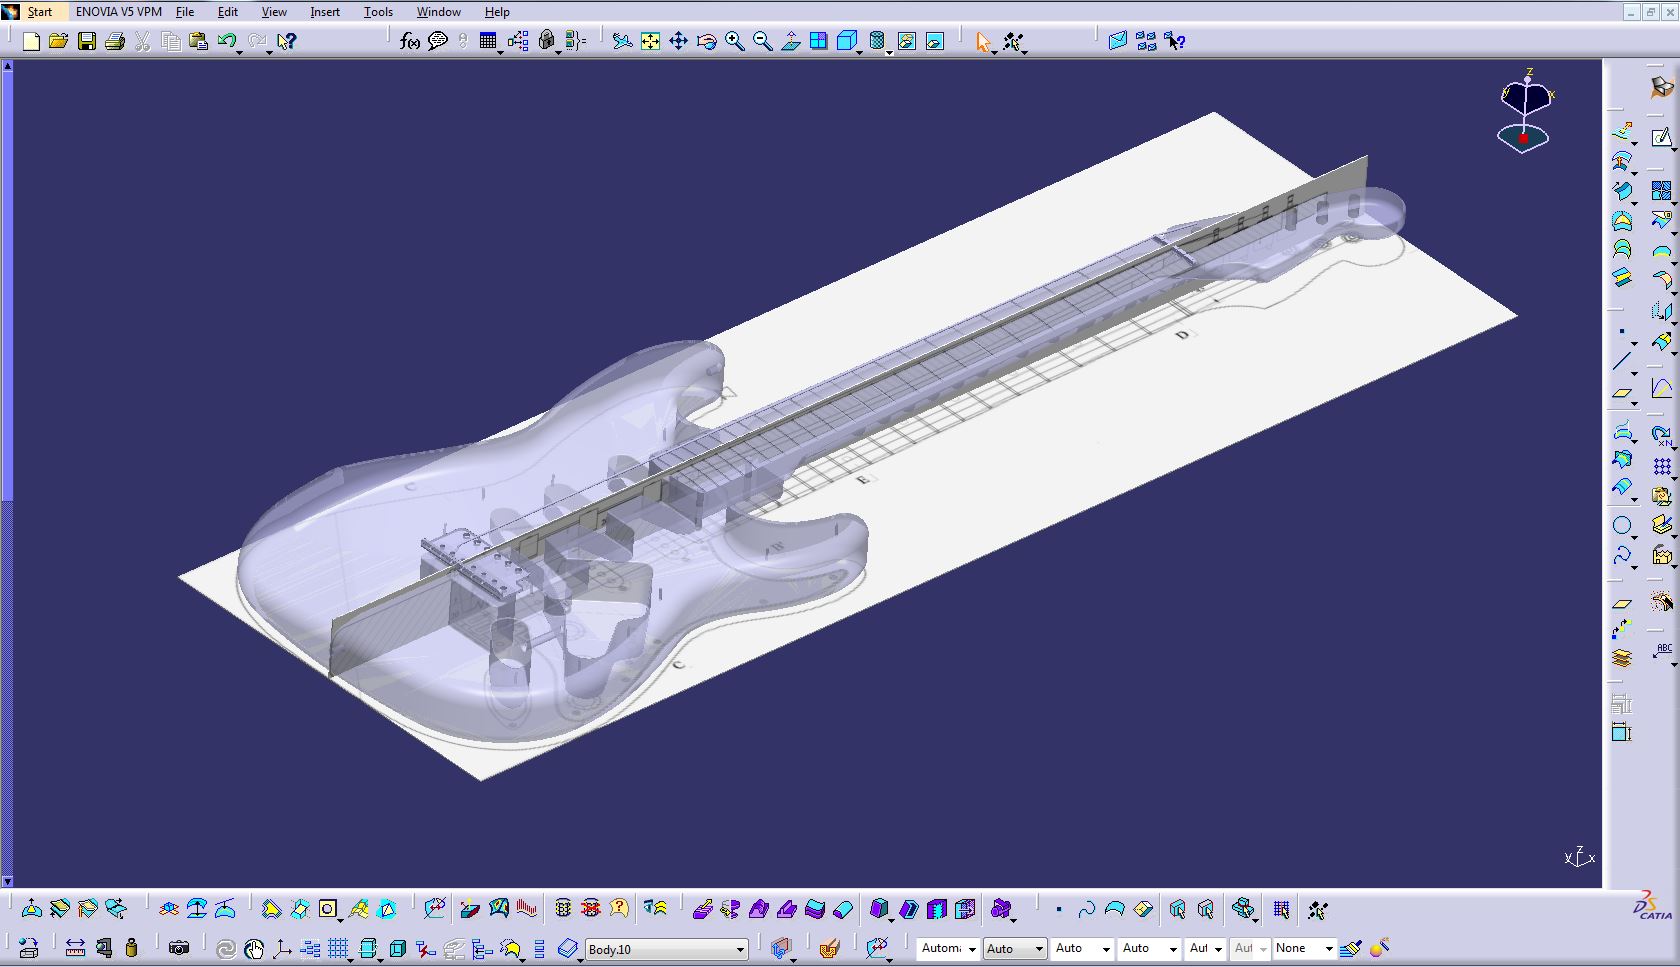Image resolution: width=1680 pixels, height=967 pixels.
Task: Click the Fly Mode airplane icon
Action: 622,41
